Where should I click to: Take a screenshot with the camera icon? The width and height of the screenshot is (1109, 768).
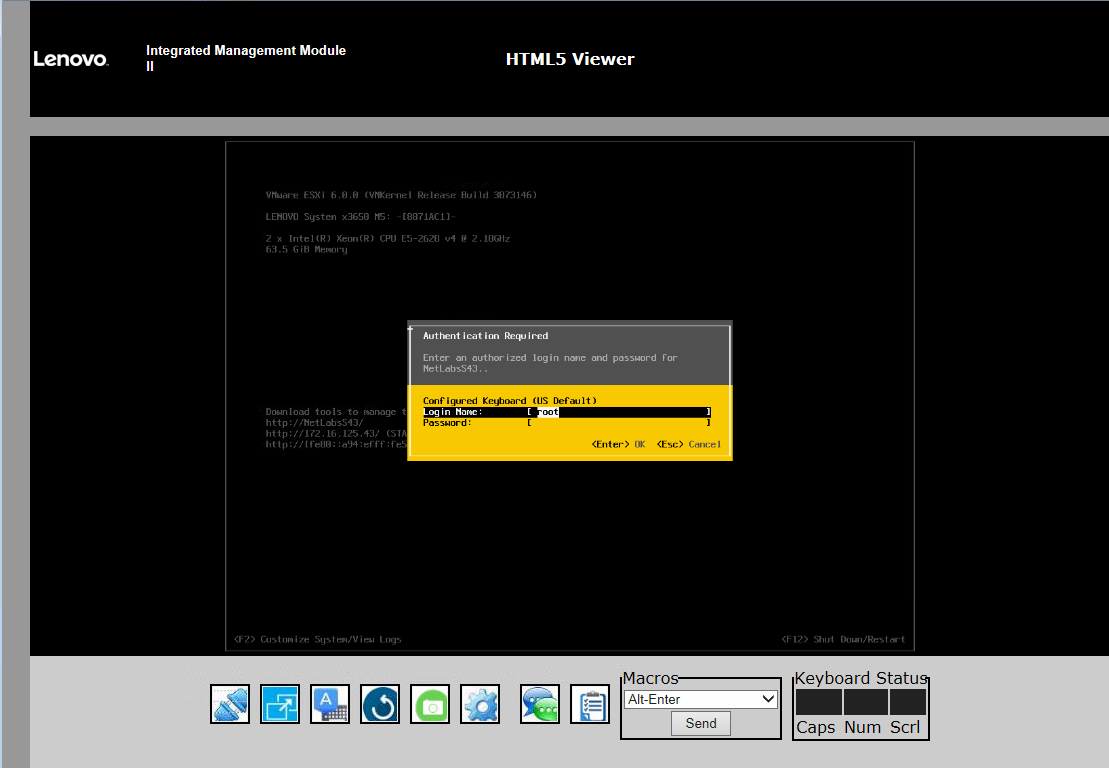coord(430,704)
